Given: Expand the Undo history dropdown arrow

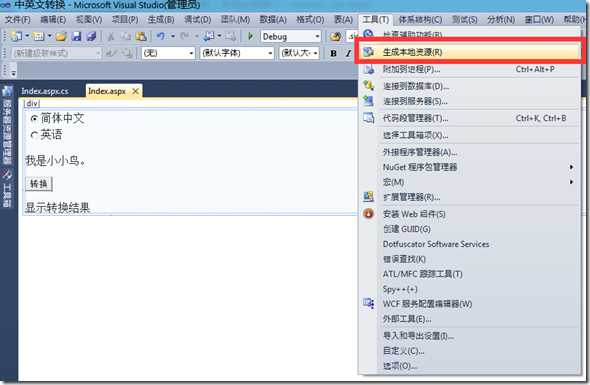Looking at the screenshot, I should click(173, 37).
